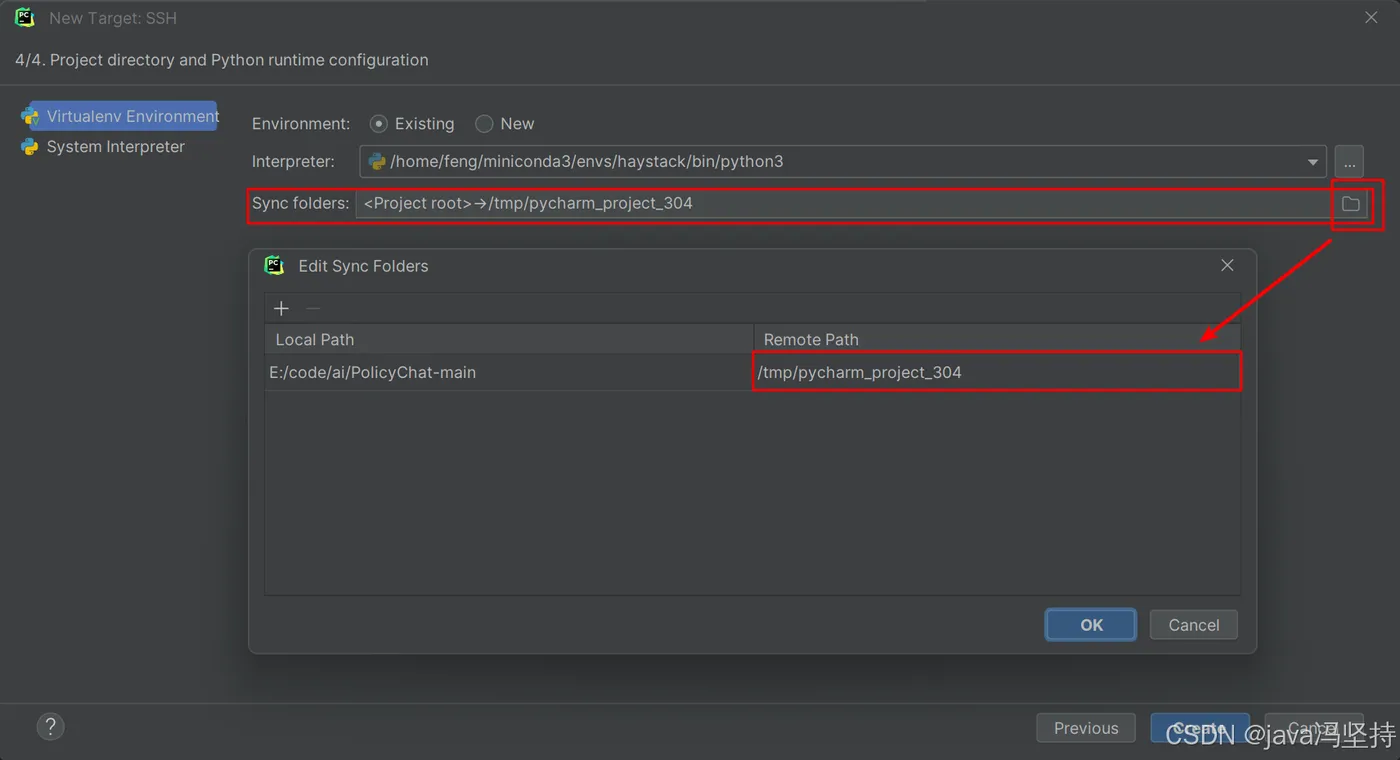
Task: Click the Sync folders browse folder icon
Action: (x=1351, y=204)
